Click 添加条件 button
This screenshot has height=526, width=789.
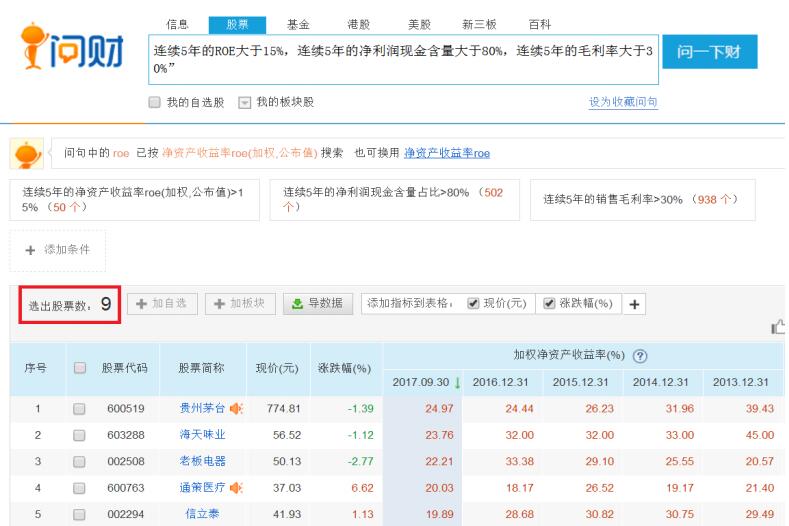point(57,250)
